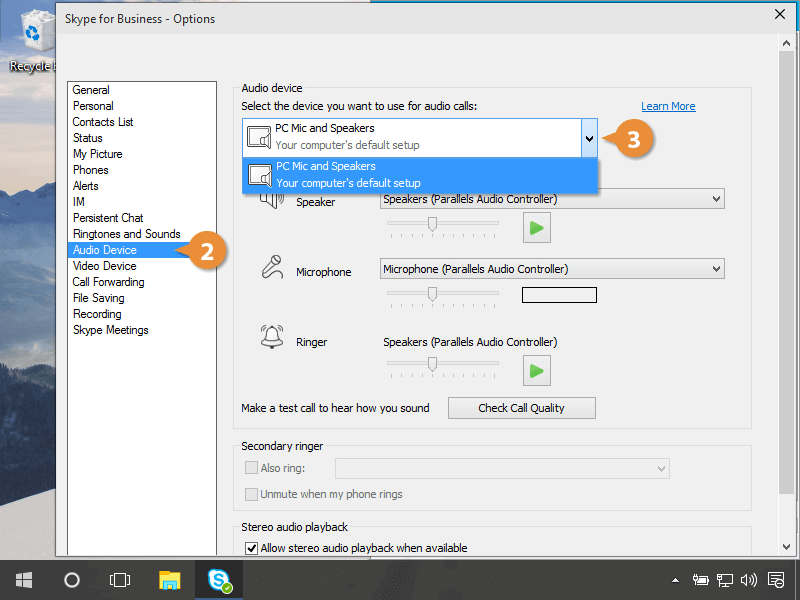Open Cortana search circle
800x600 pixels.
(72, 579)
